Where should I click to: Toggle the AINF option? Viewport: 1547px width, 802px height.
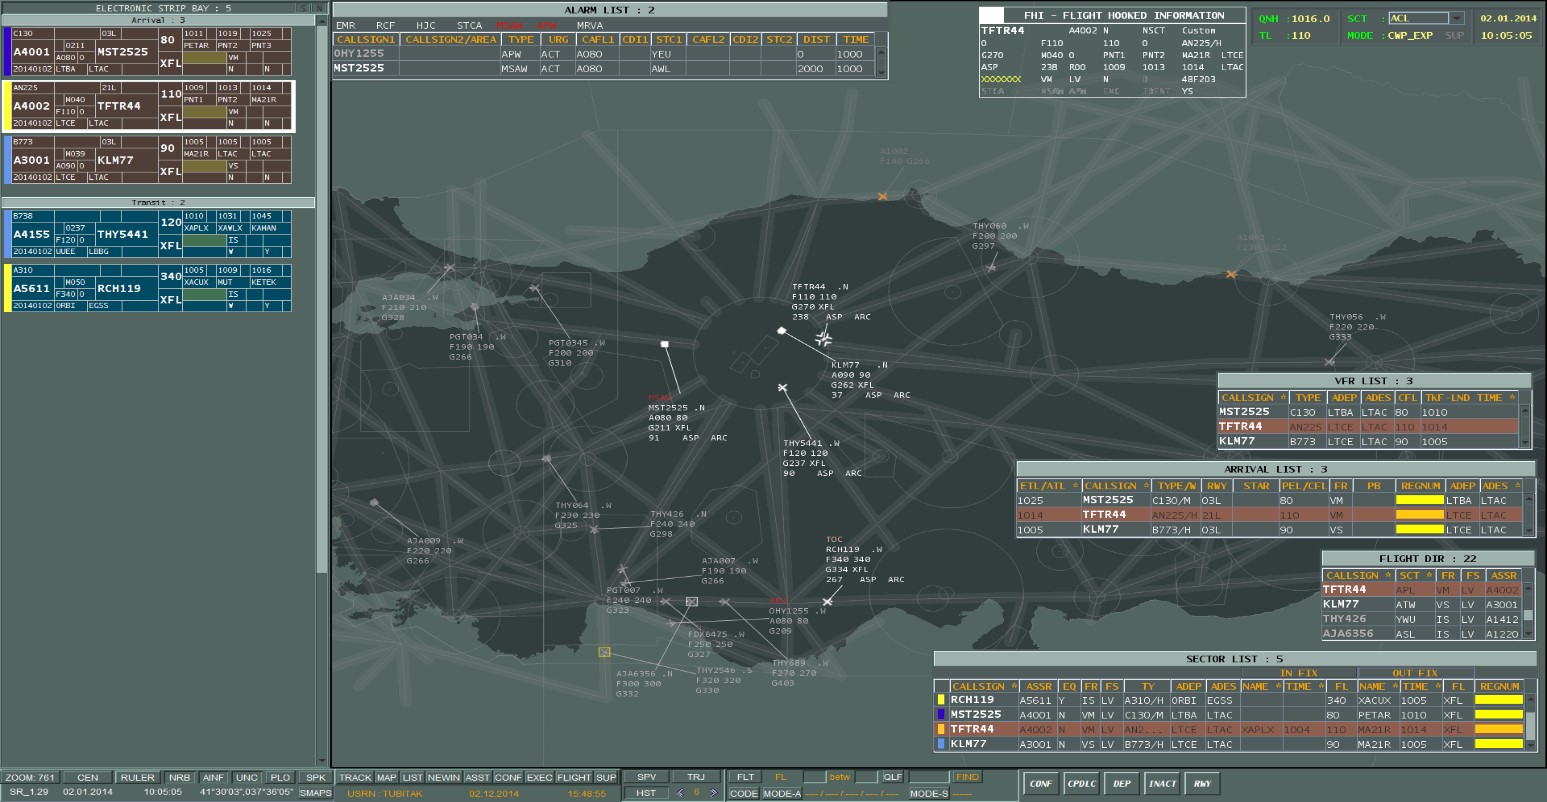click(213, 777)
